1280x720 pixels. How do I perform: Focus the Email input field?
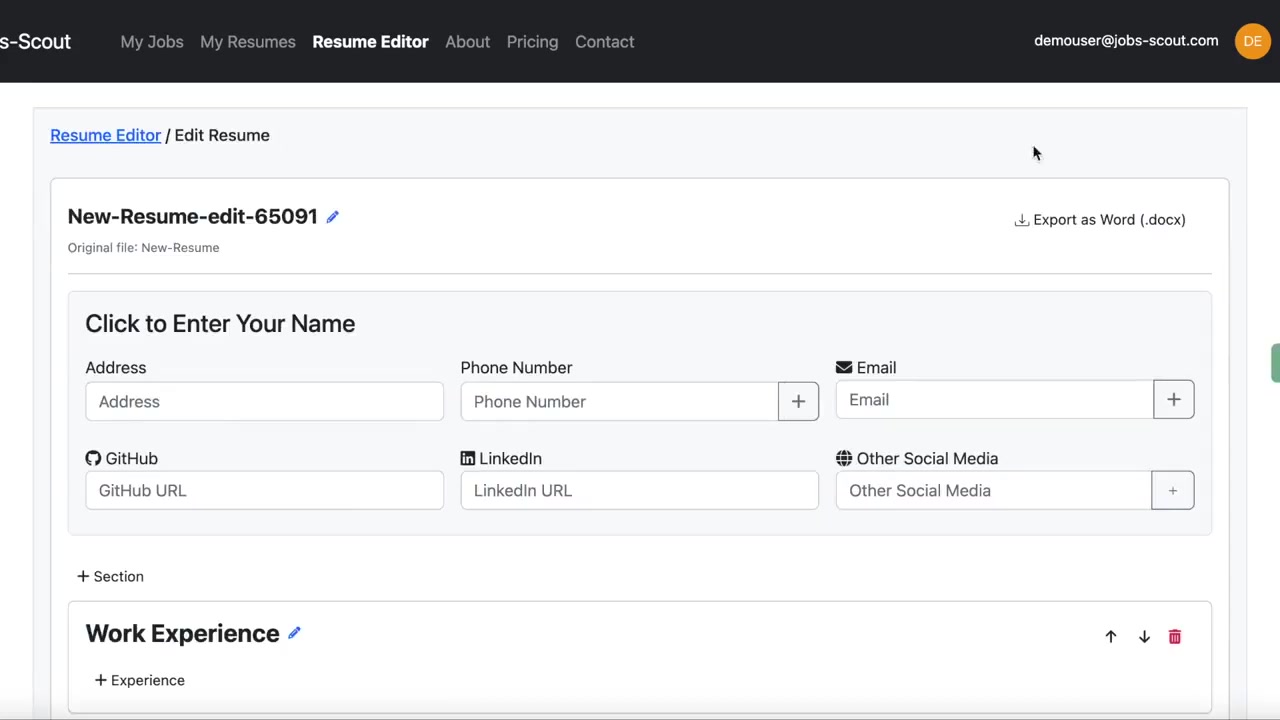point(994,400)
